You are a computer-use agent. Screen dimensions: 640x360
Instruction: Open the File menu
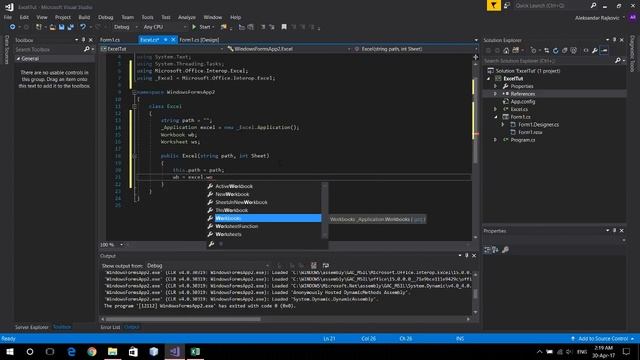click(x=8, y=17)
